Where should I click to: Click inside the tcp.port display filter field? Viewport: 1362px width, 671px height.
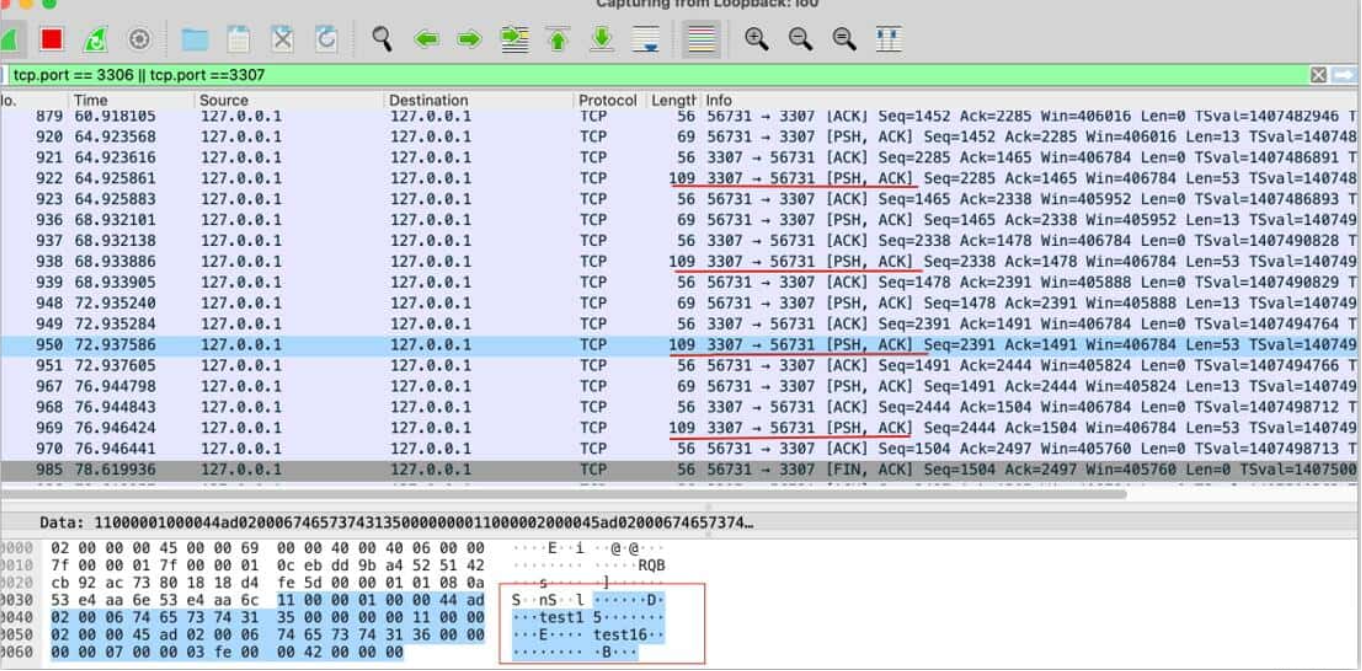(600, 75)
